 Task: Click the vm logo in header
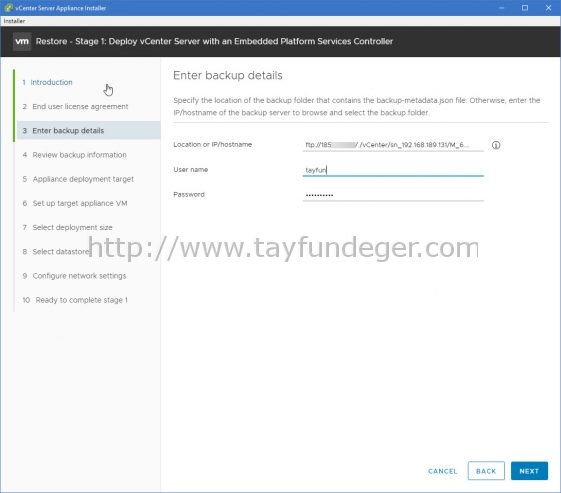[22, 42]
